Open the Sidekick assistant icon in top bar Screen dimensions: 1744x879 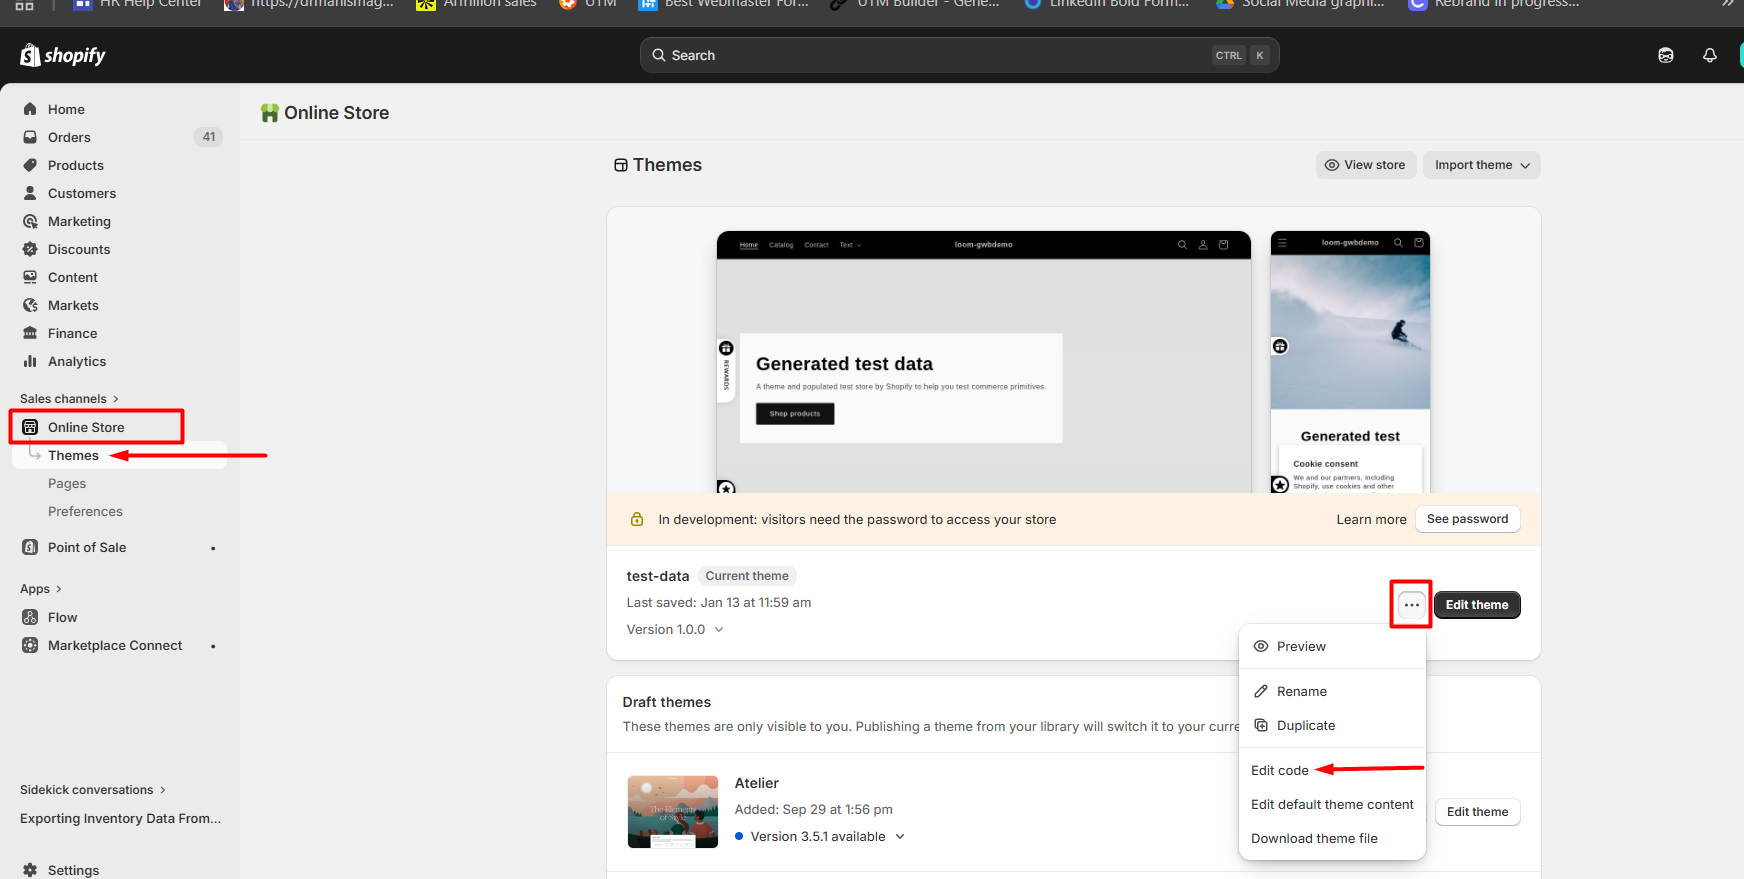[1665, 56]
